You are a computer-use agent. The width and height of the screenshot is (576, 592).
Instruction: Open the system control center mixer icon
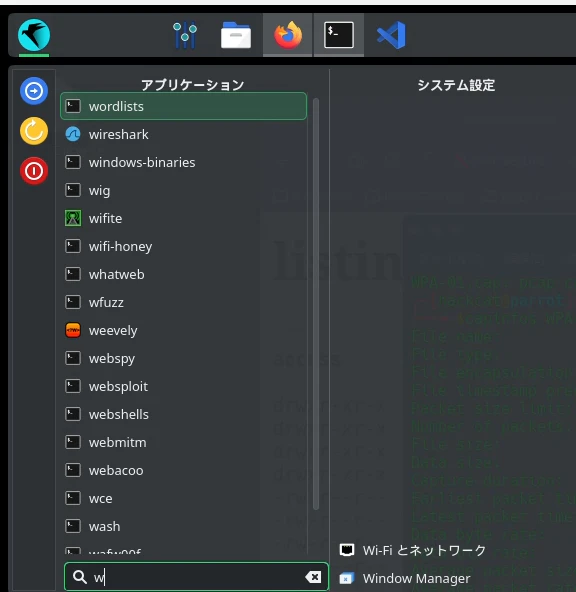click(185, 35)
